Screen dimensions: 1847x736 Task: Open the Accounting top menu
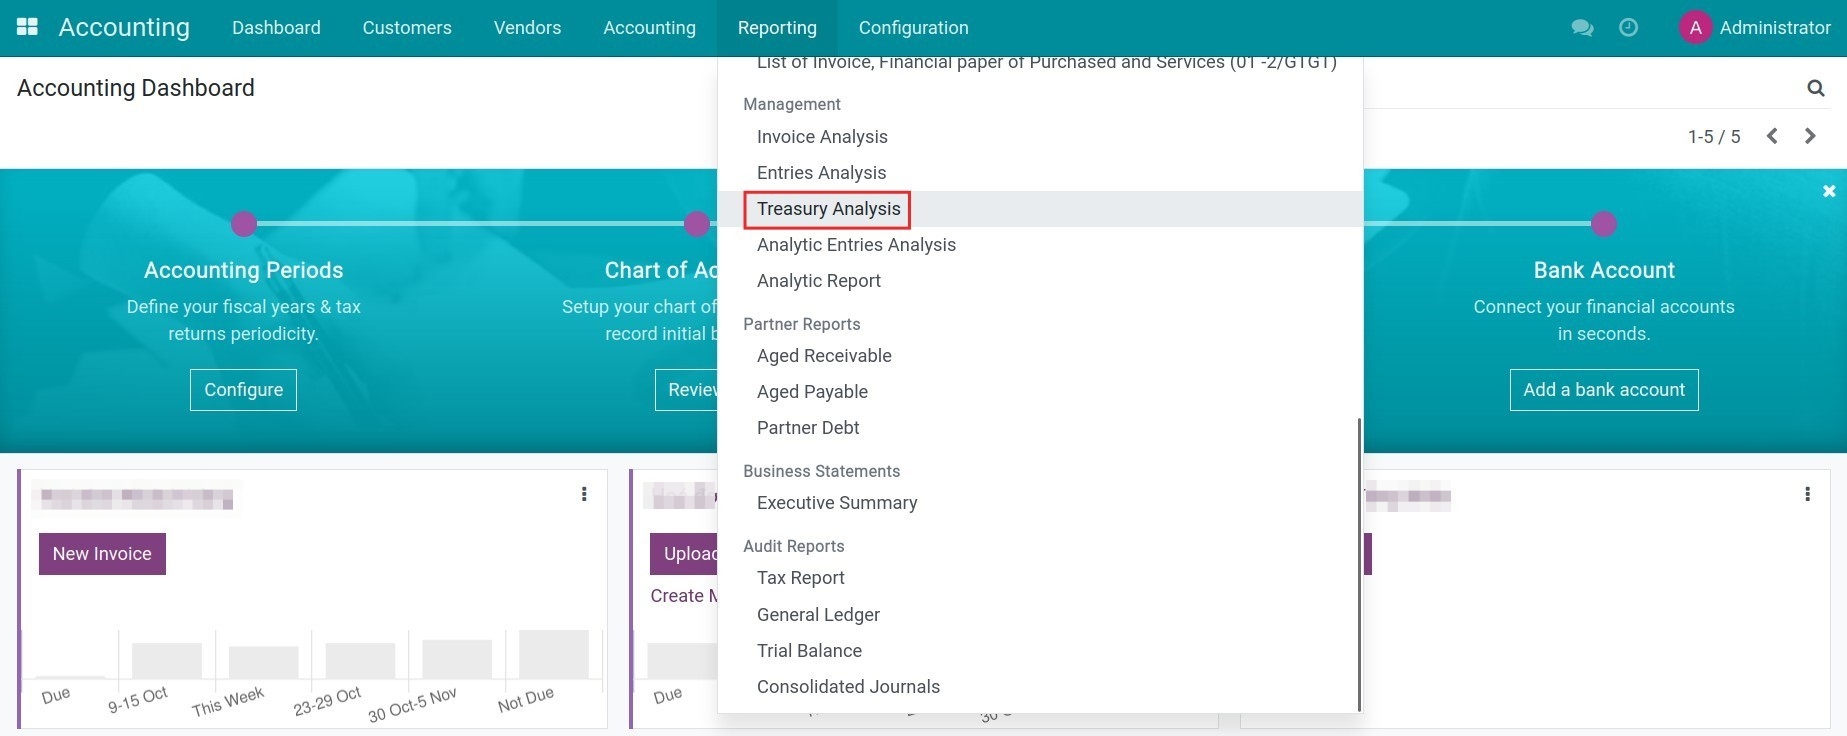649,28
